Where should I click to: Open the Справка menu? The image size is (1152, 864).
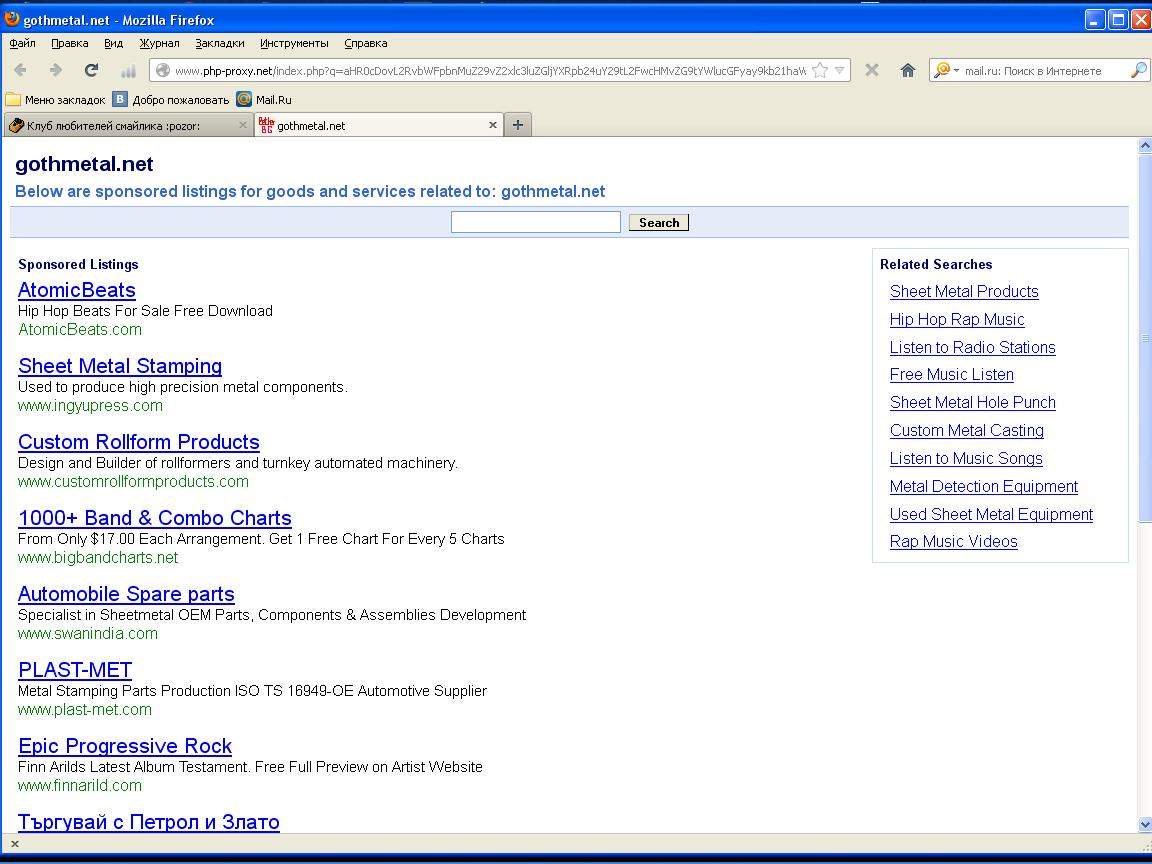tap(365, 43)
